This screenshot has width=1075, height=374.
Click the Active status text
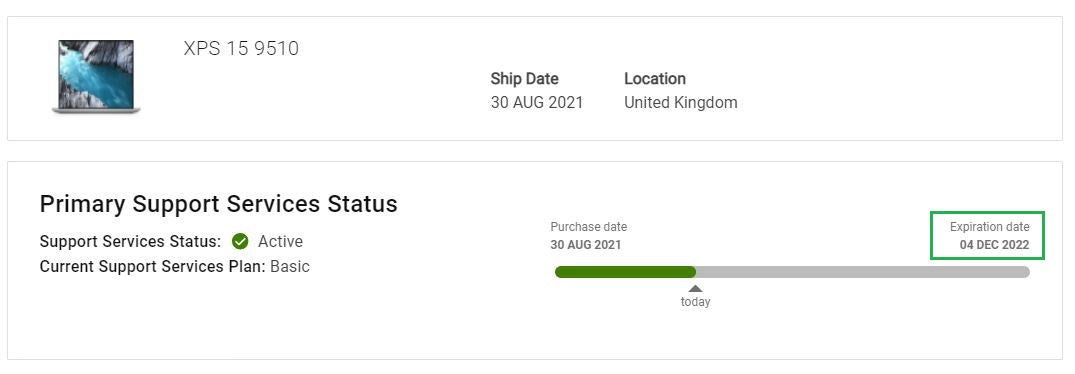pyautogui.click(x=280, y=241)
